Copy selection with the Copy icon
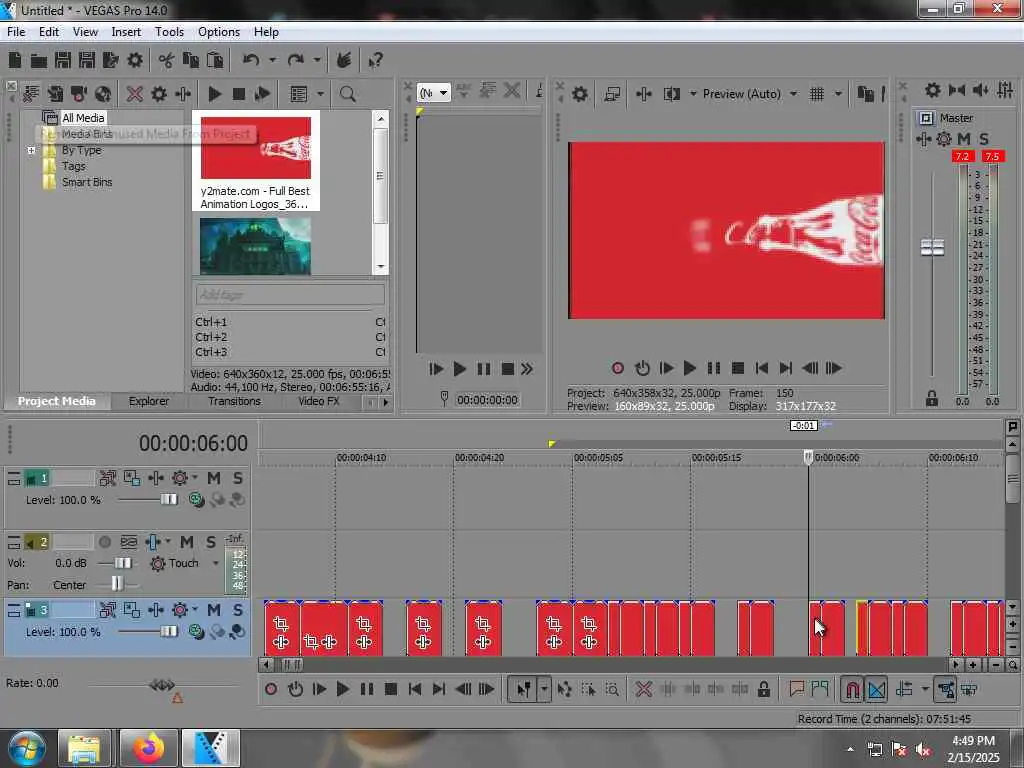 coord(191,61)
